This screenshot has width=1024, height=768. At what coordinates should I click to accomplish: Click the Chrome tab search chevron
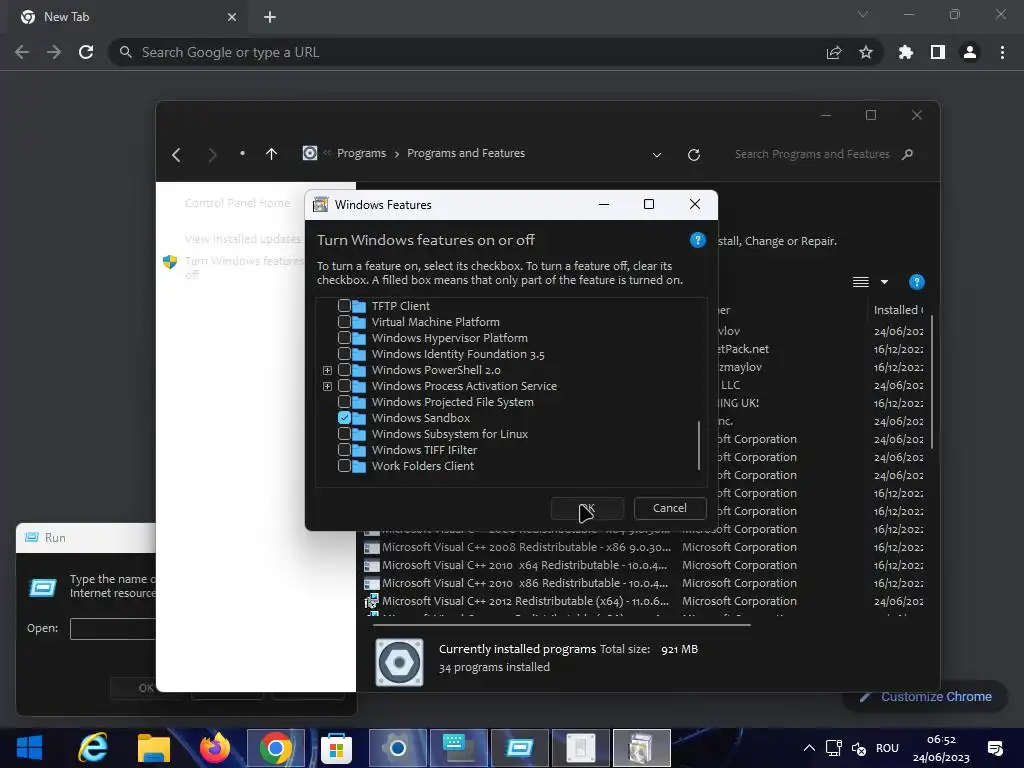pyautogui.click(x=863, y=14)
